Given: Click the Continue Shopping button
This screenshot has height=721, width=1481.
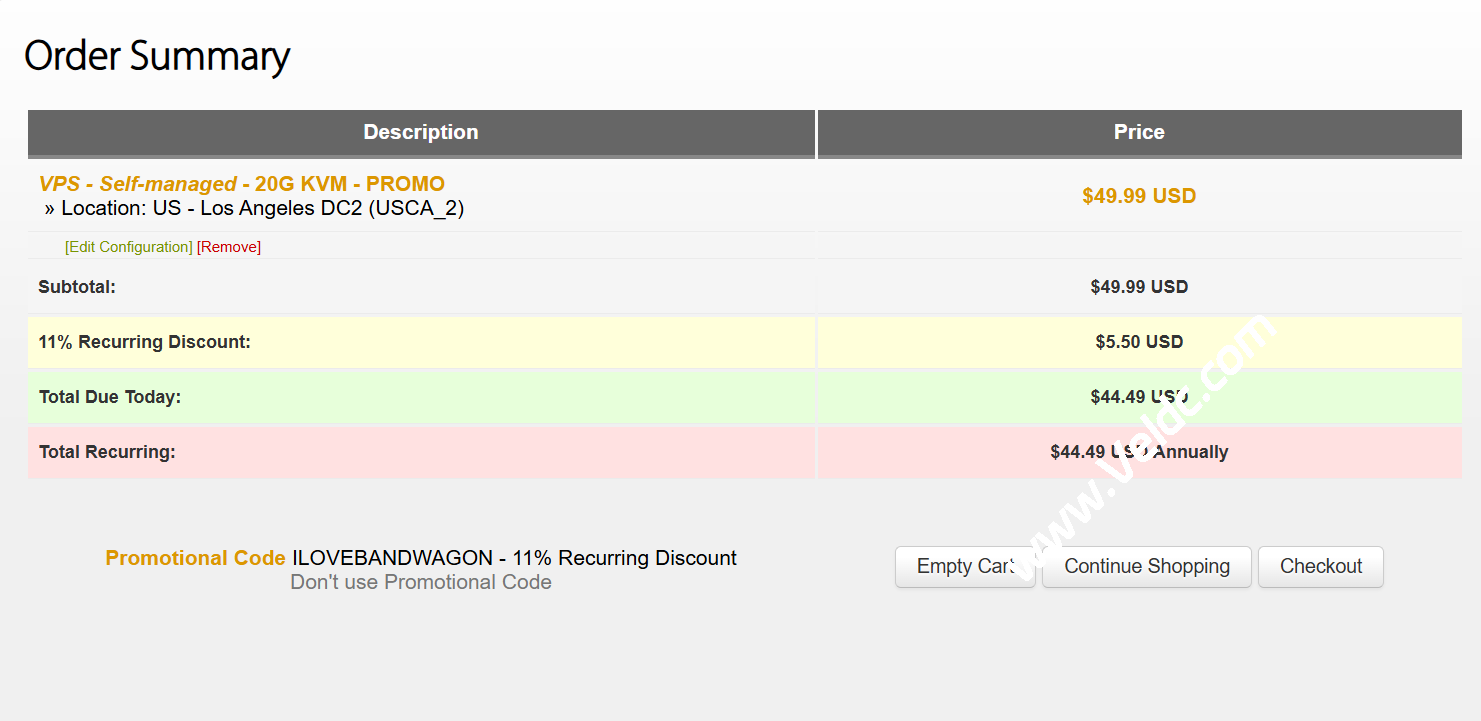Looking at the screenshot, I should point(1146,566).
